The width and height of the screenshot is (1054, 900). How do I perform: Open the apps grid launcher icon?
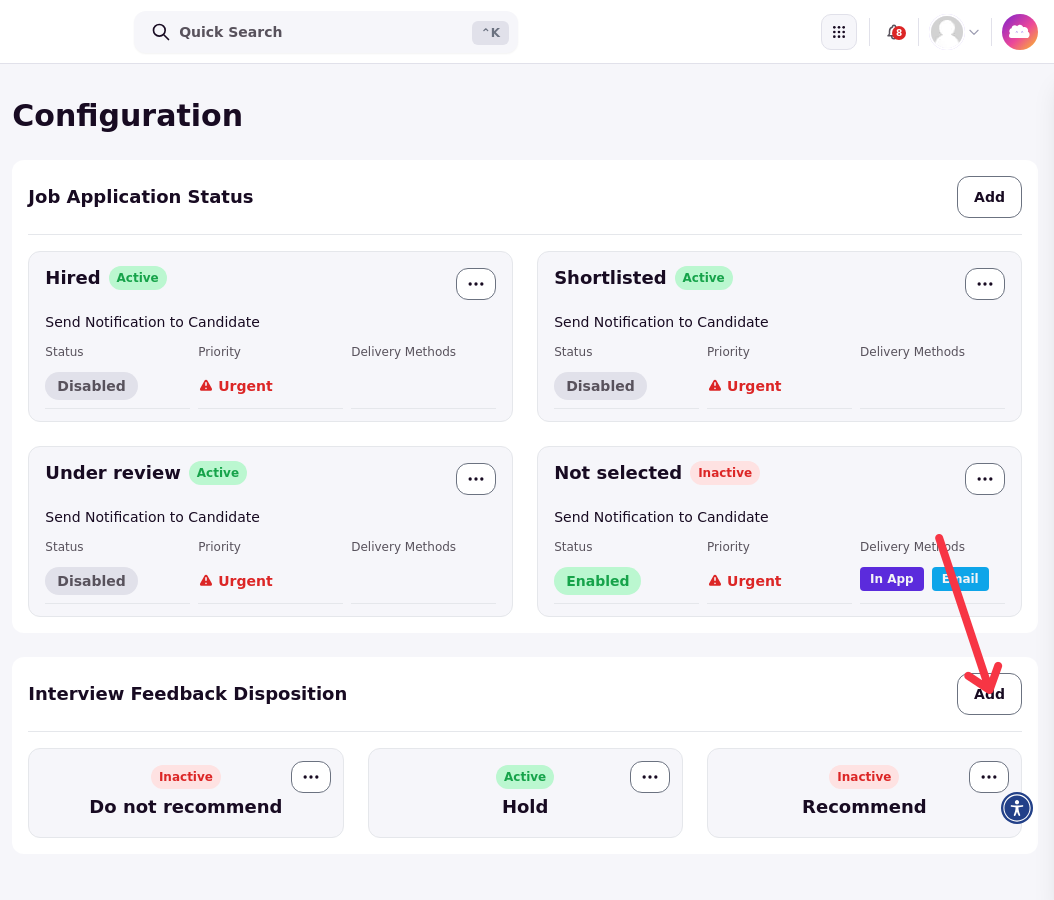[x=838, y=32]
